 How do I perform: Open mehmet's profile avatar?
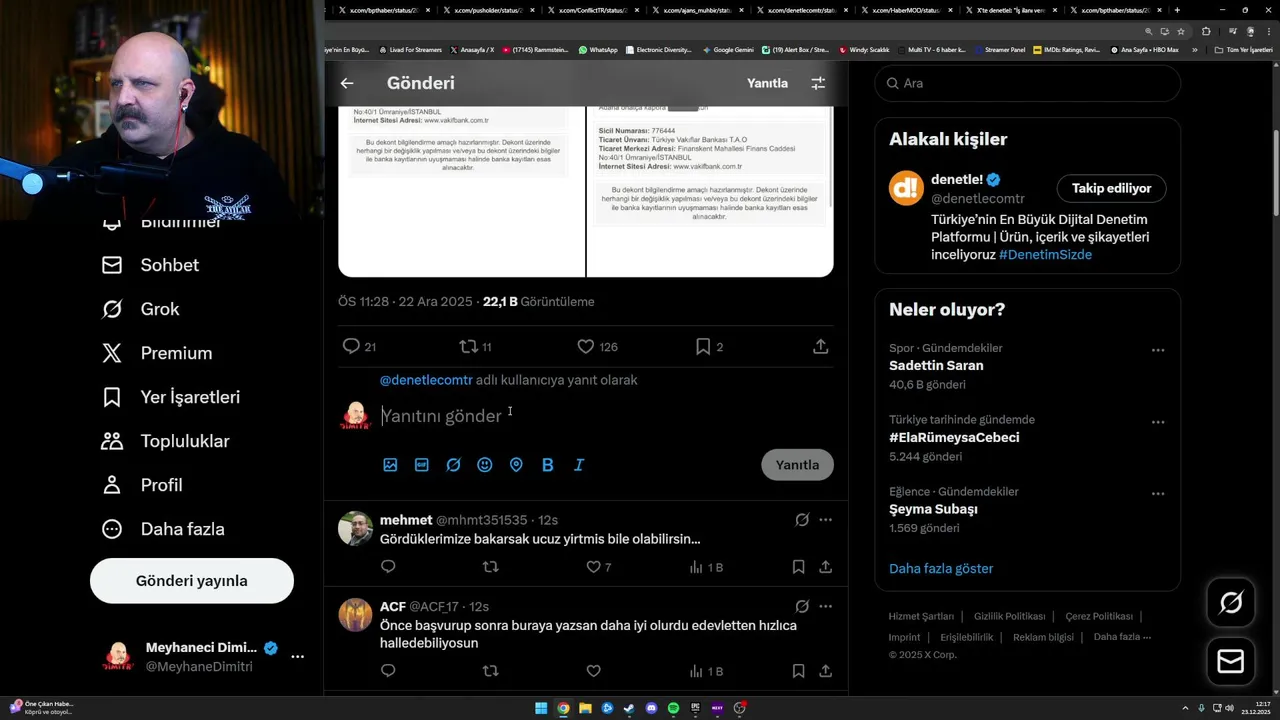pos(355,528)
